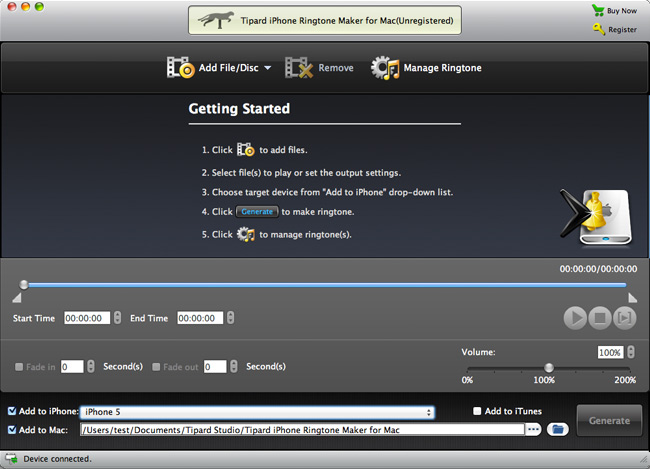Uncheck the Add to Mac checkbox
650x469 pixels.
coord(12,430)
